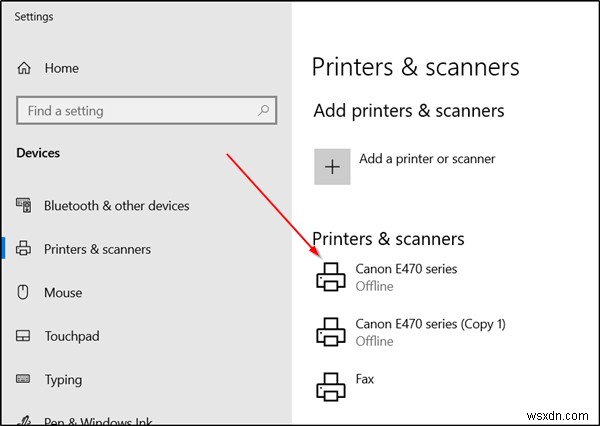
Task: Click the magnifier icon in search box
Action: coord(263,111)
